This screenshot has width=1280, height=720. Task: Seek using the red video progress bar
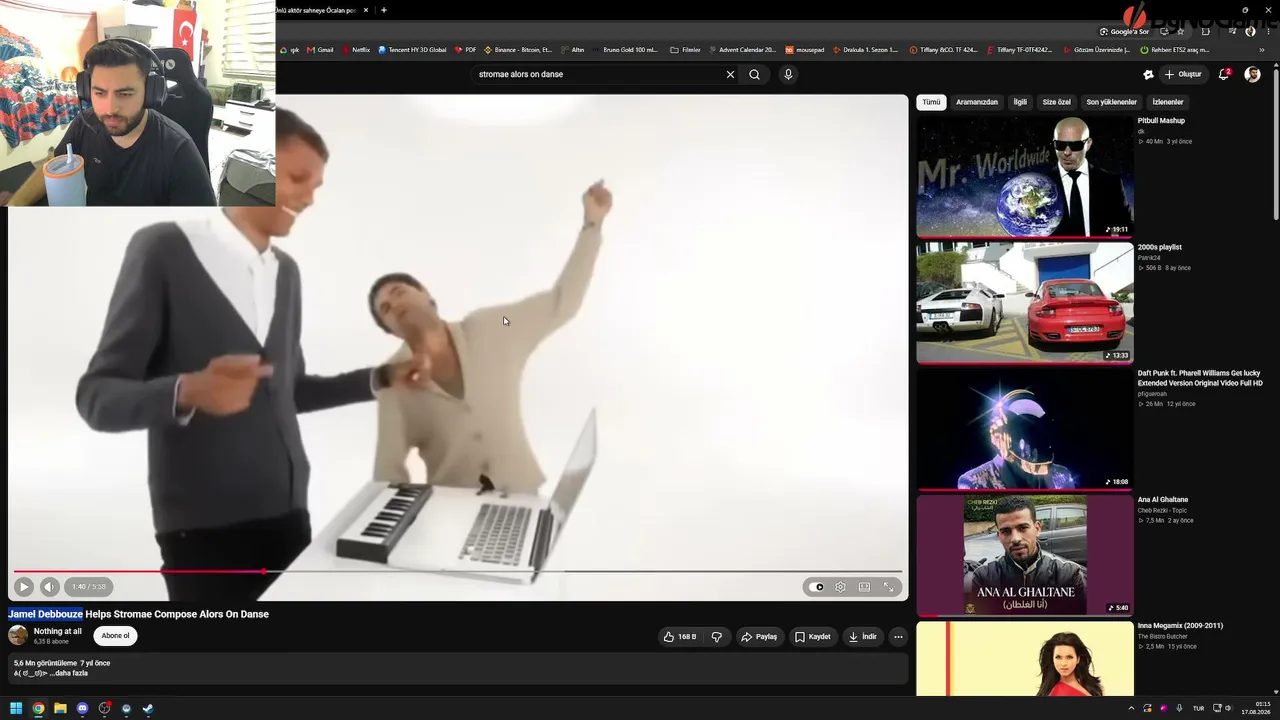coord(457,571)
